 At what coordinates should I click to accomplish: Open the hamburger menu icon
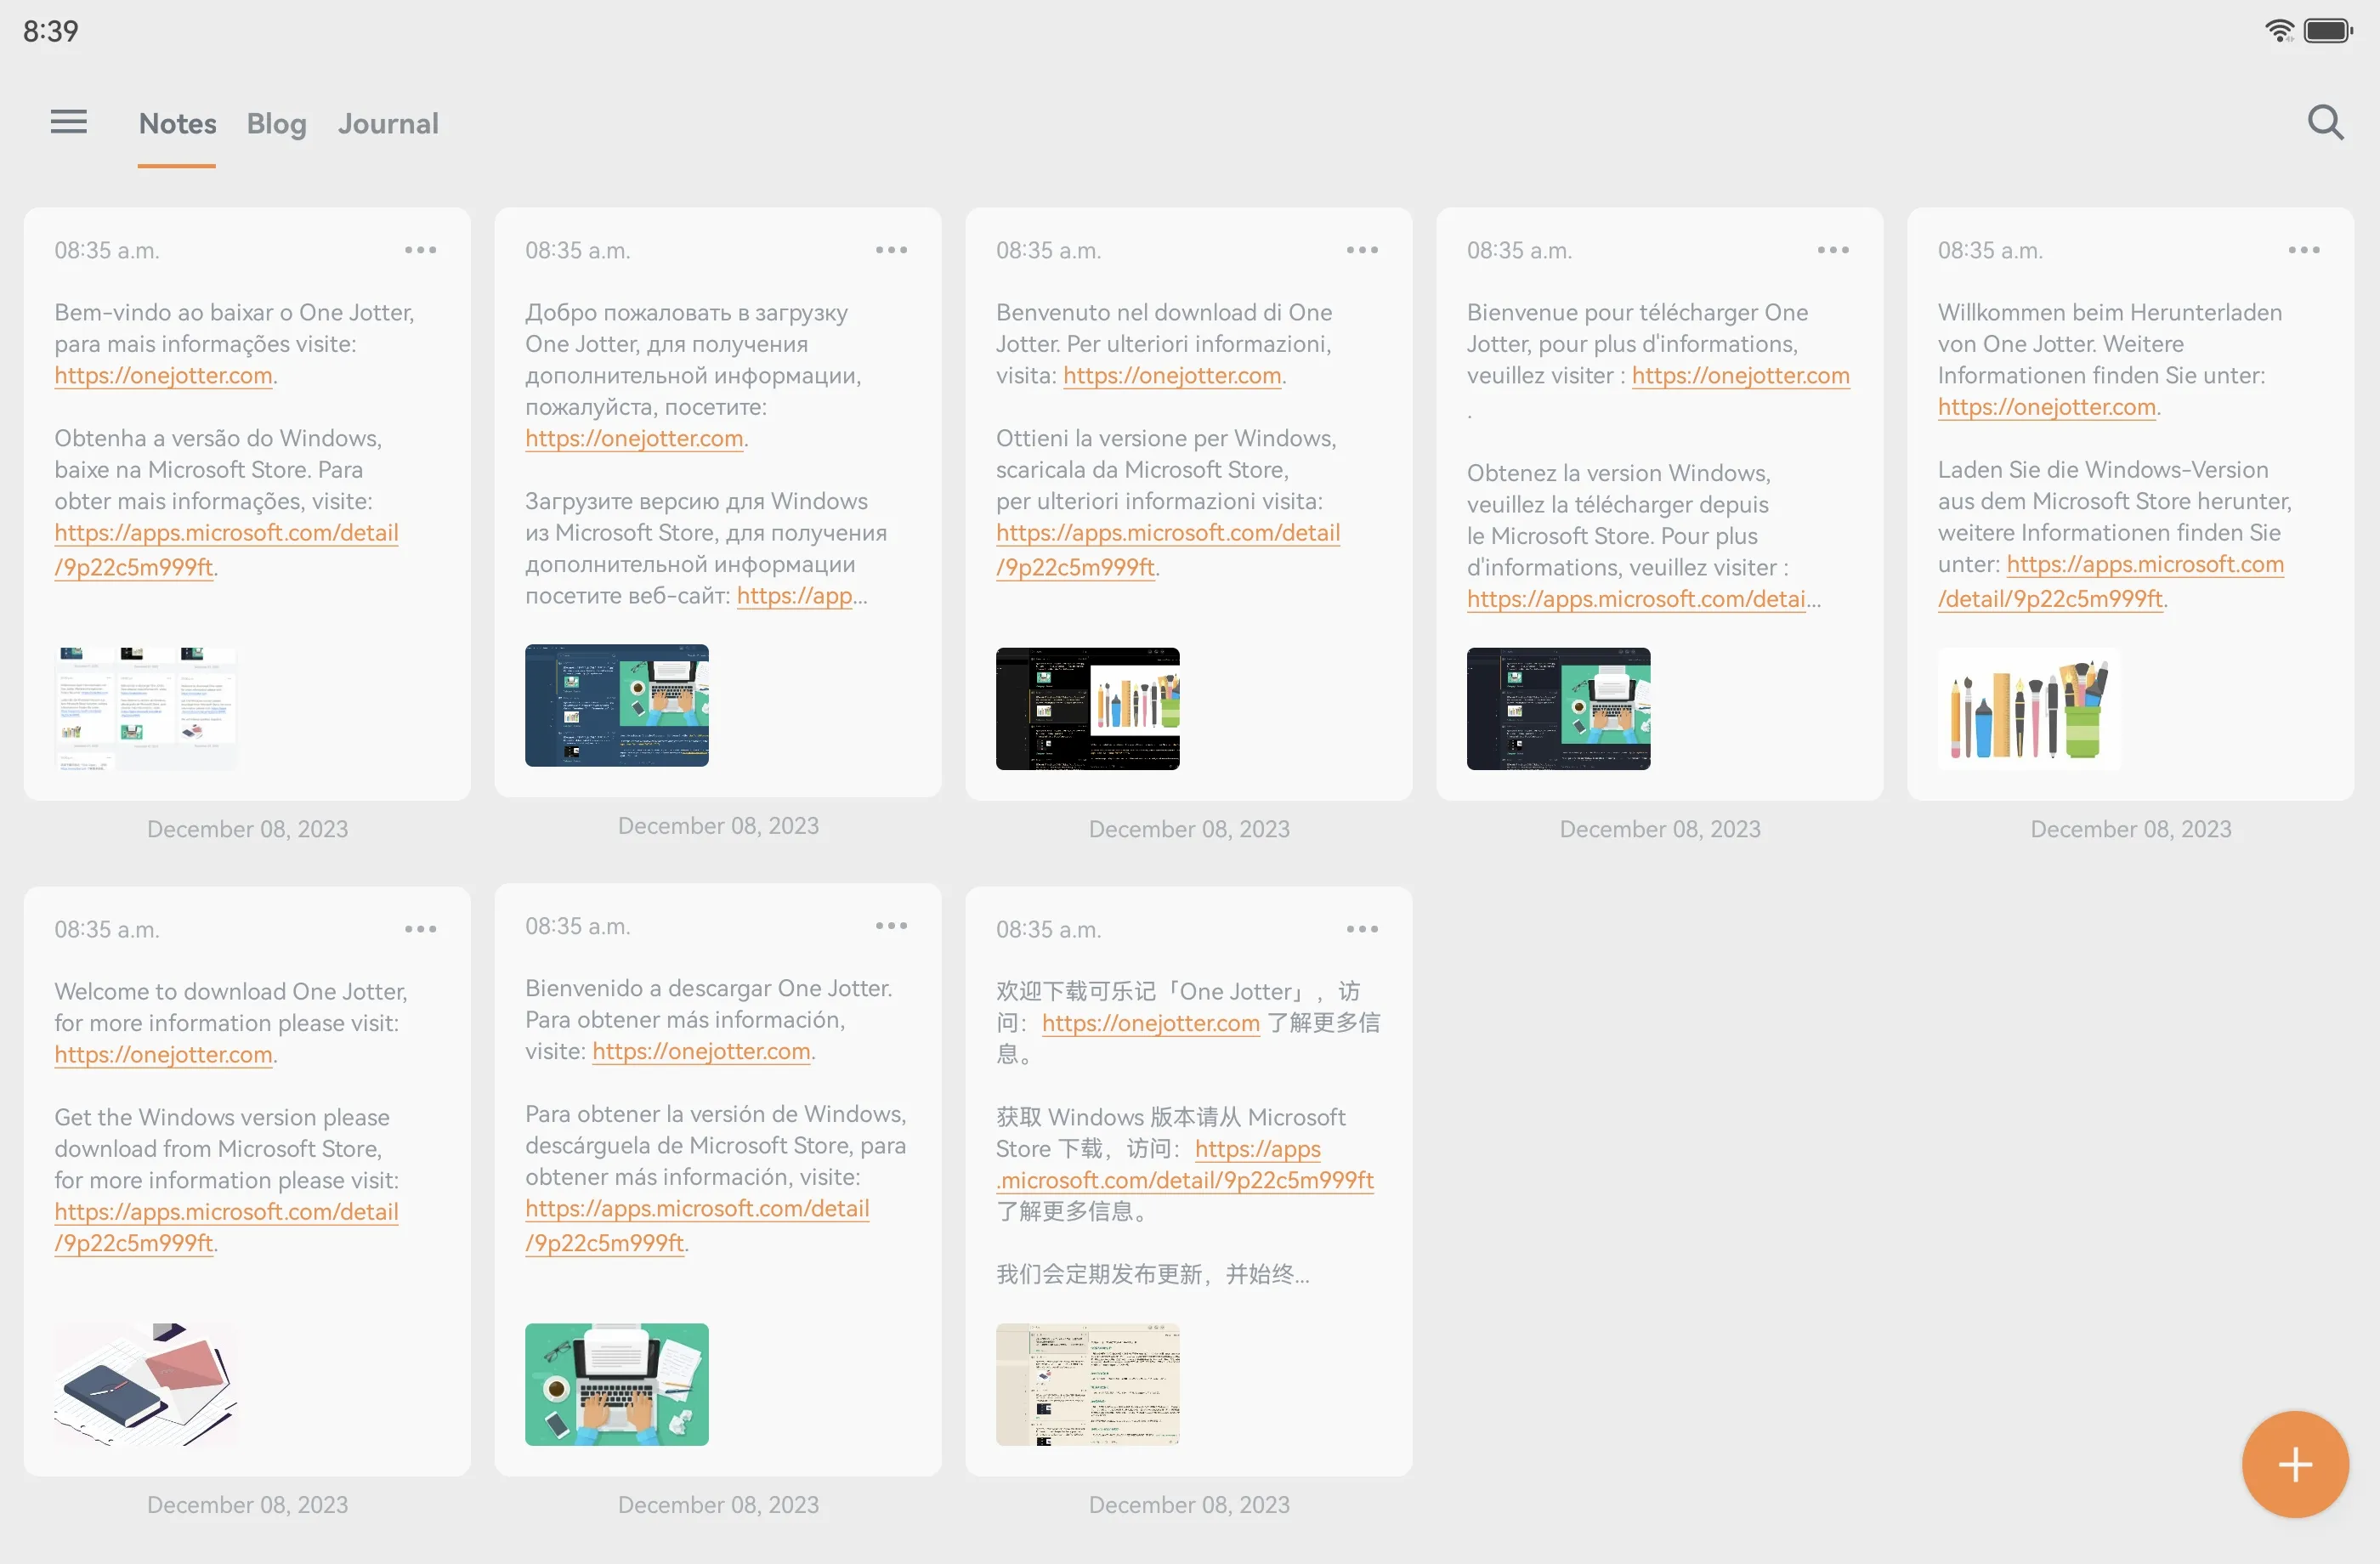70,121
